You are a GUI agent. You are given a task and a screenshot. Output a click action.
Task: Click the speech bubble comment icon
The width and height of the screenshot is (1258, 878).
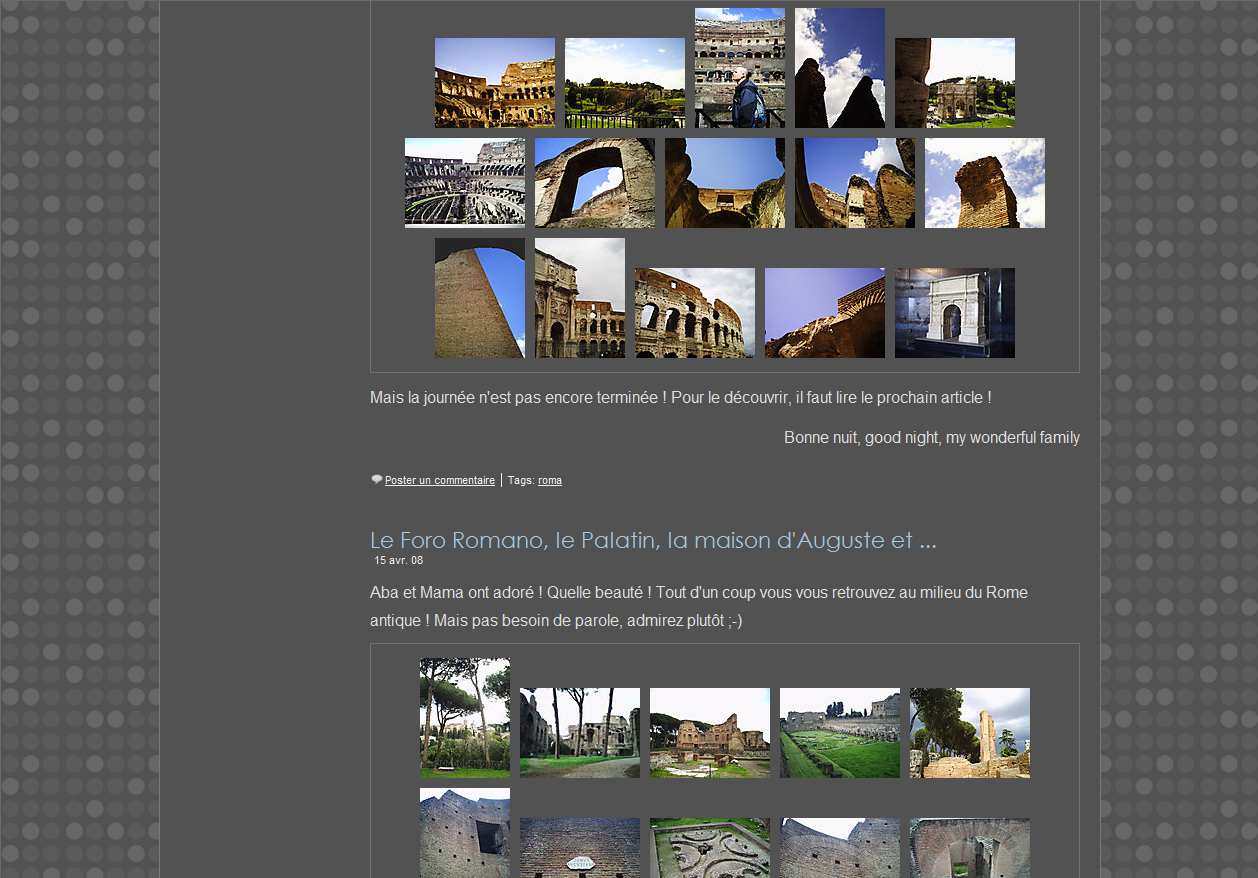pos(377,480)
